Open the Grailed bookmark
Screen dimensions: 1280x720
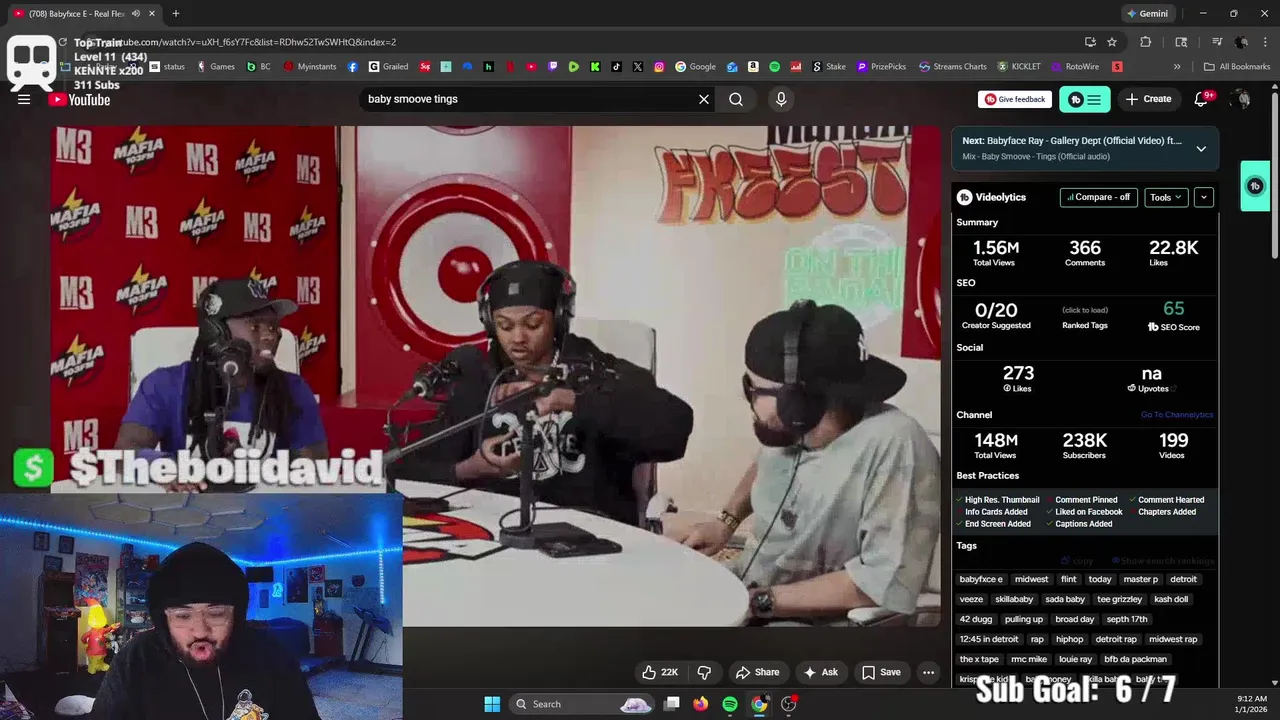pyautogui.click(x=389, y=67)
